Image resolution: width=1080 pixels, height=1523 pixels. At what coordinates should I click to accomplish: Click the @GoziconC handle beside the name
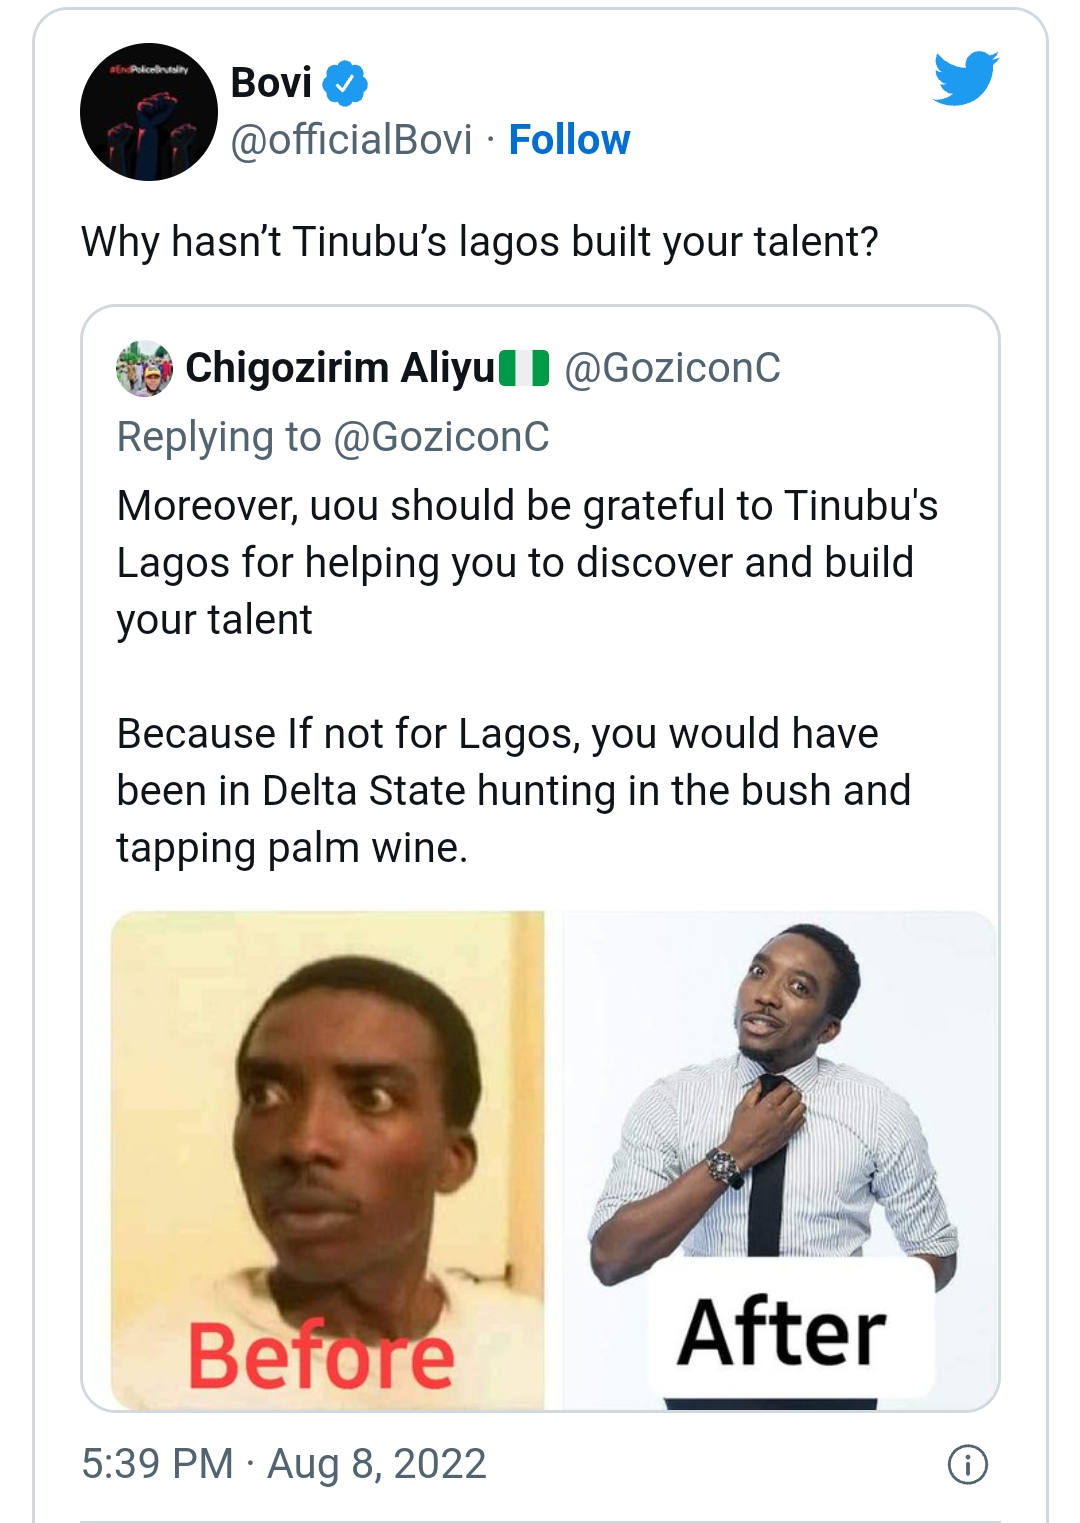[x=672, y=368]
